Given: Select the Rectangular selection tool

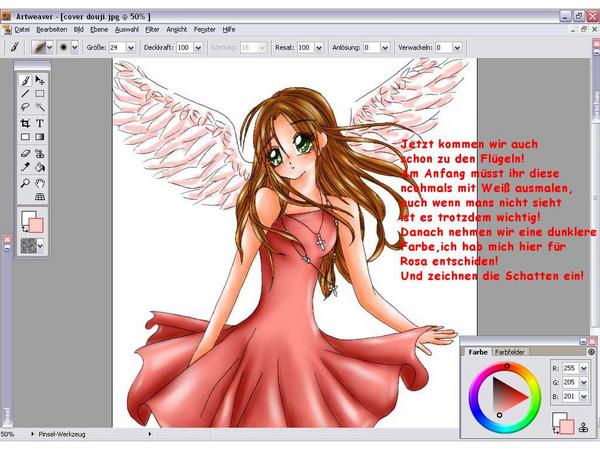Looking at the screenshot, I should 40,94.
